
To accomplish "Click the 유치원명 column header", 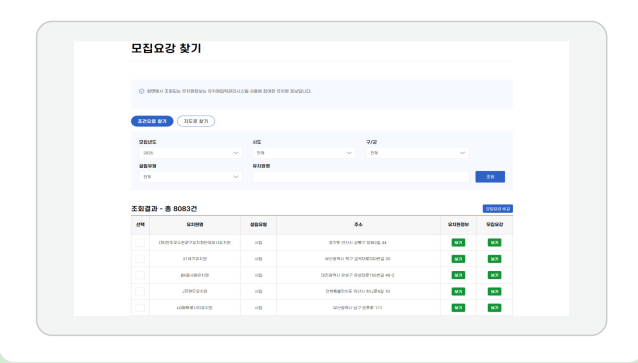I will [x=195, y=225].
